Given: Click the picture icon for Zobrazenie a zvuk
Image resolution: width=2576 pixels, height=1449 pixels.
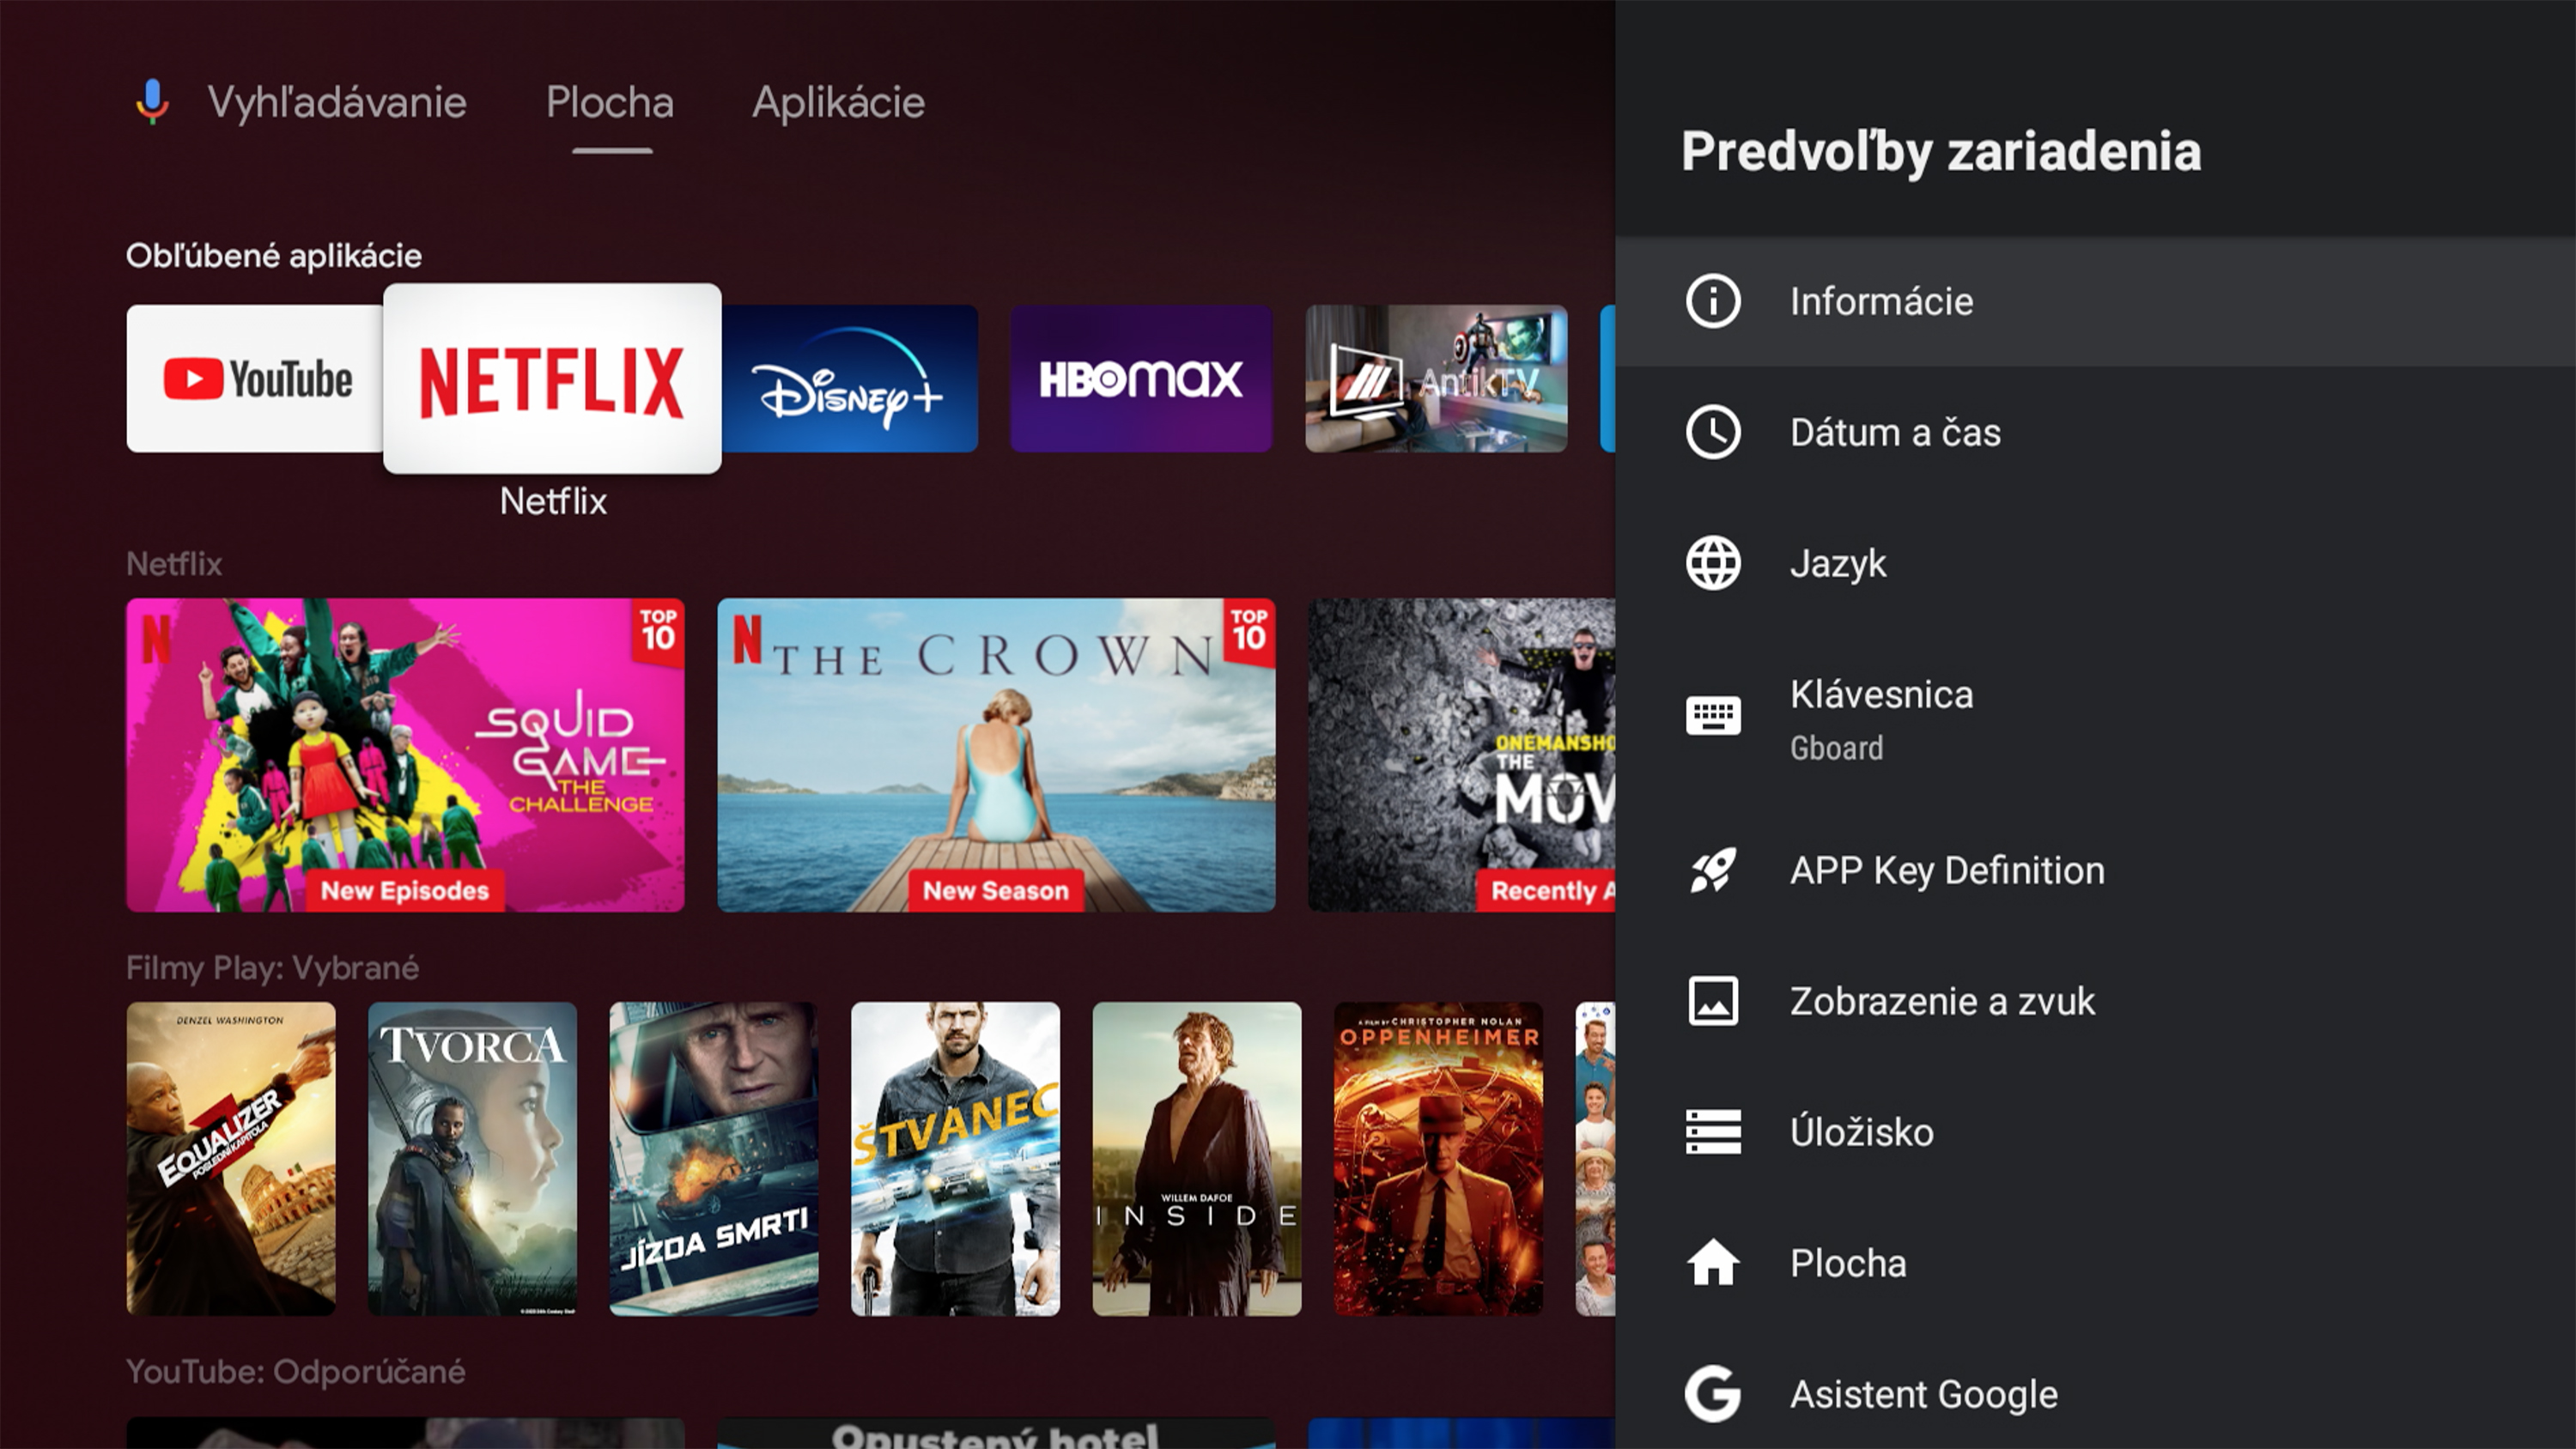Looking at the screenshot, I should [x=1713, y=1001].
